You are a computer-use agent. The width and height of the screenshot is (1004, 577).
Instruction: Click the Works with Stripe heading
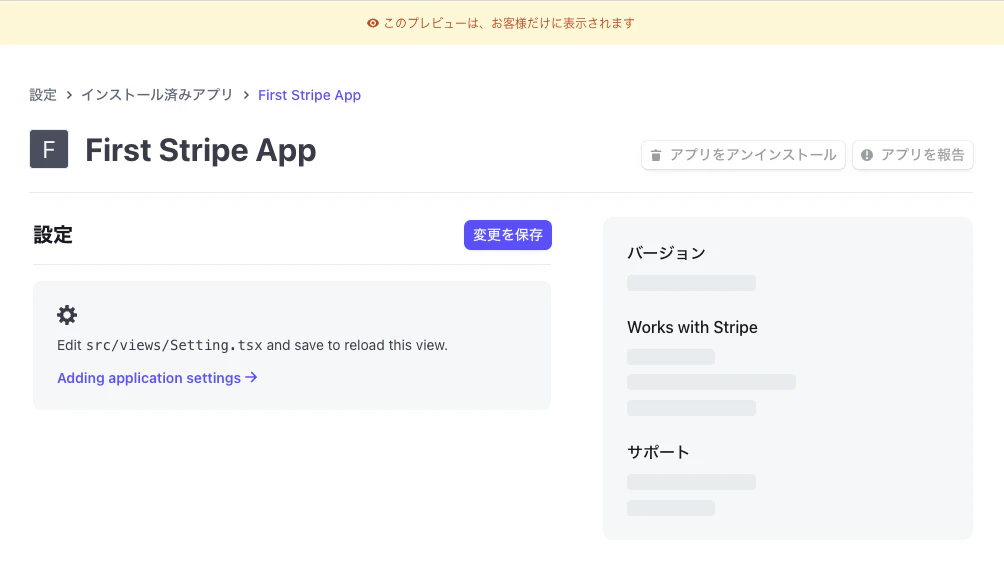tap(692, 327)
